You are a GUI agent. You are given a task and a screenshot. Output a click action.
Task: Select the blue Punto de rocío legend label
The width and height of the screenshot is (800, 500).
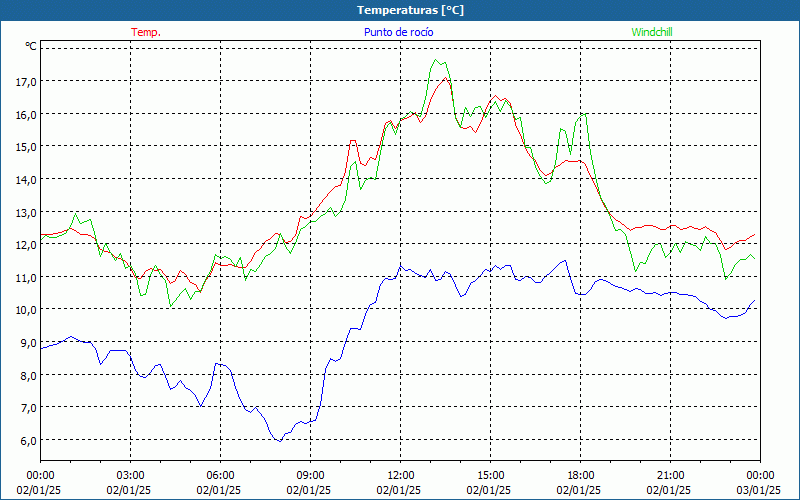coord(398,32)
